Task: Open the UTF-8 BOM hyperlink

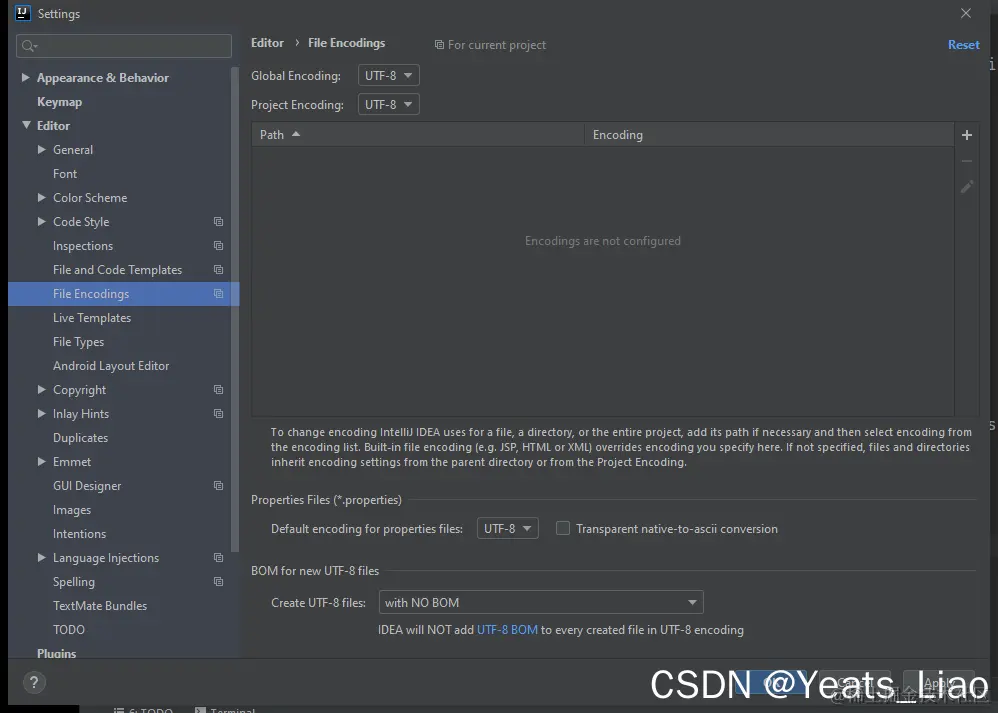Action: pyautogui.click(x=507, y=630)
